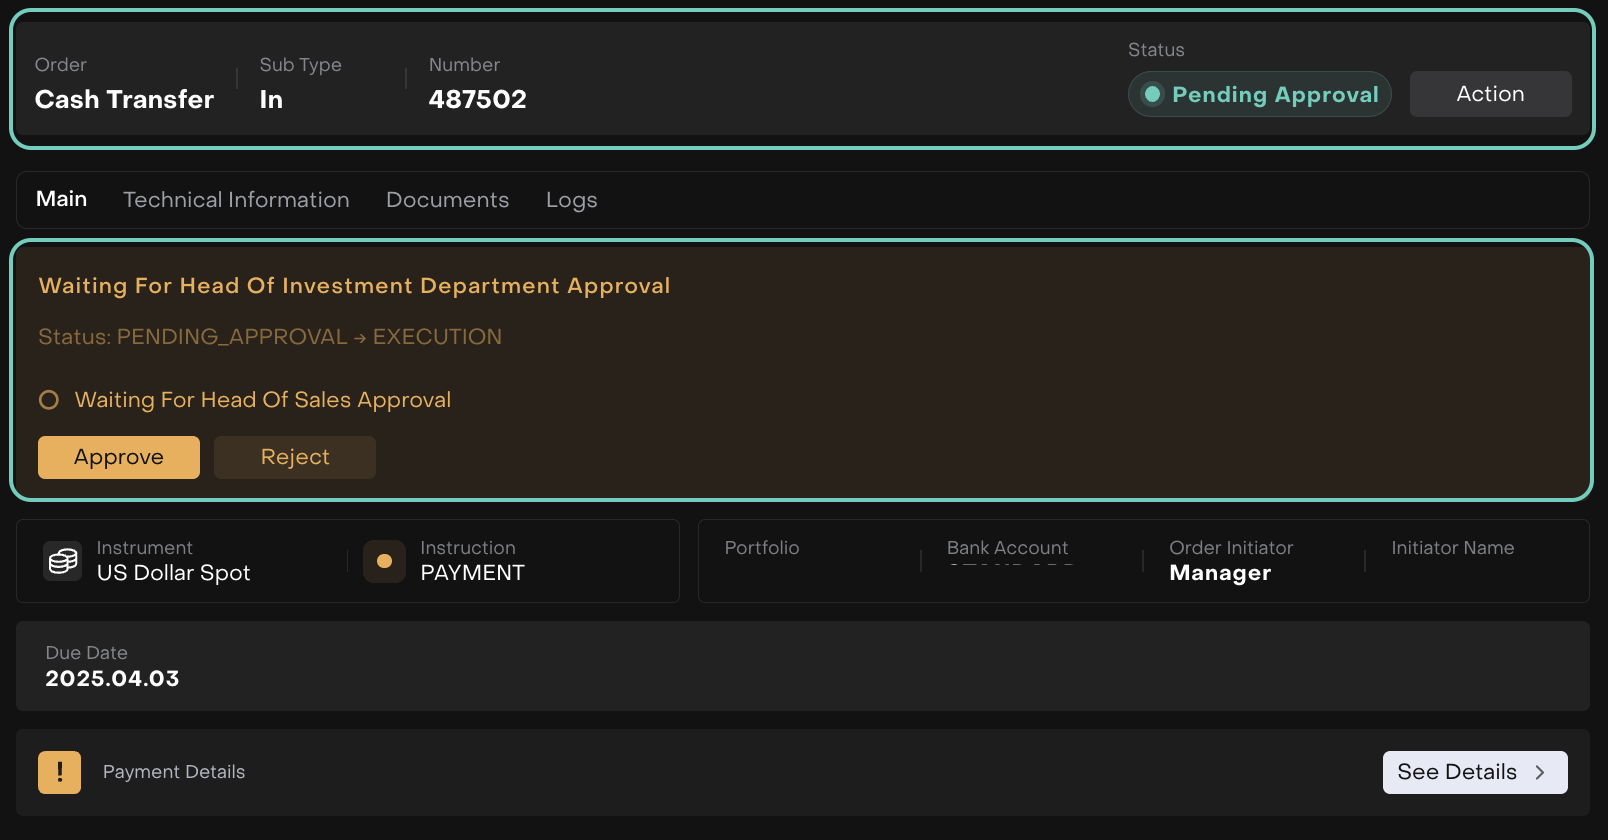
Task: Click the Bank Account field
Action: point(1008,556)
